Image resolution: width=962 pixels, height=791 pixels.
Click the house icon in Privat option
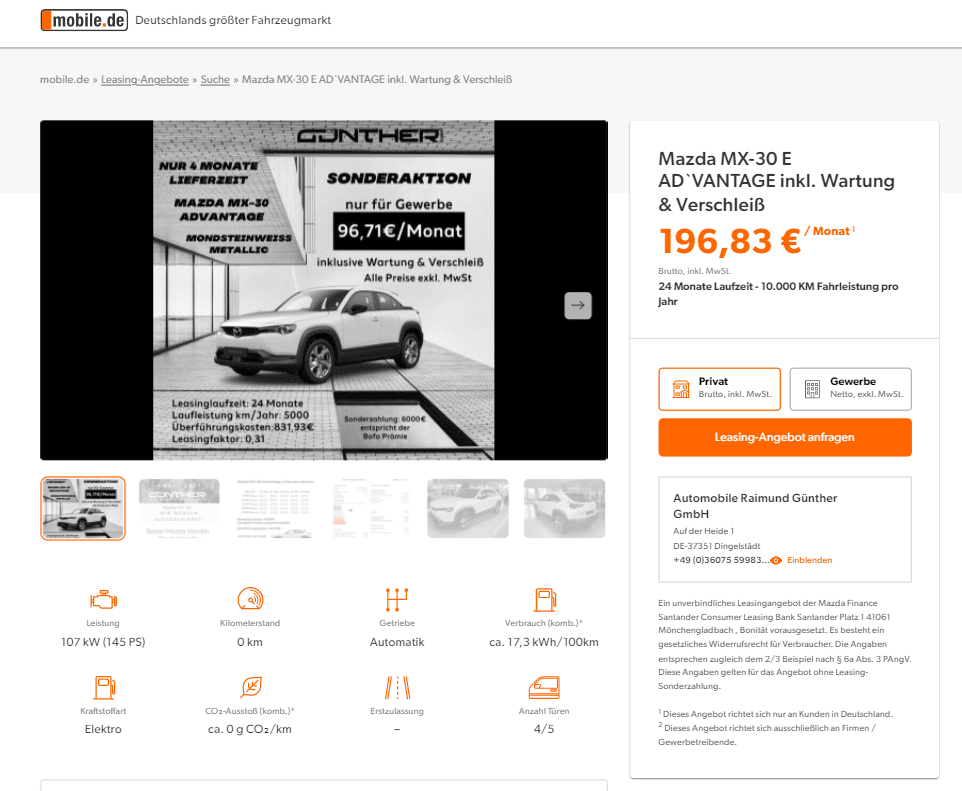[x=681, y=388]
